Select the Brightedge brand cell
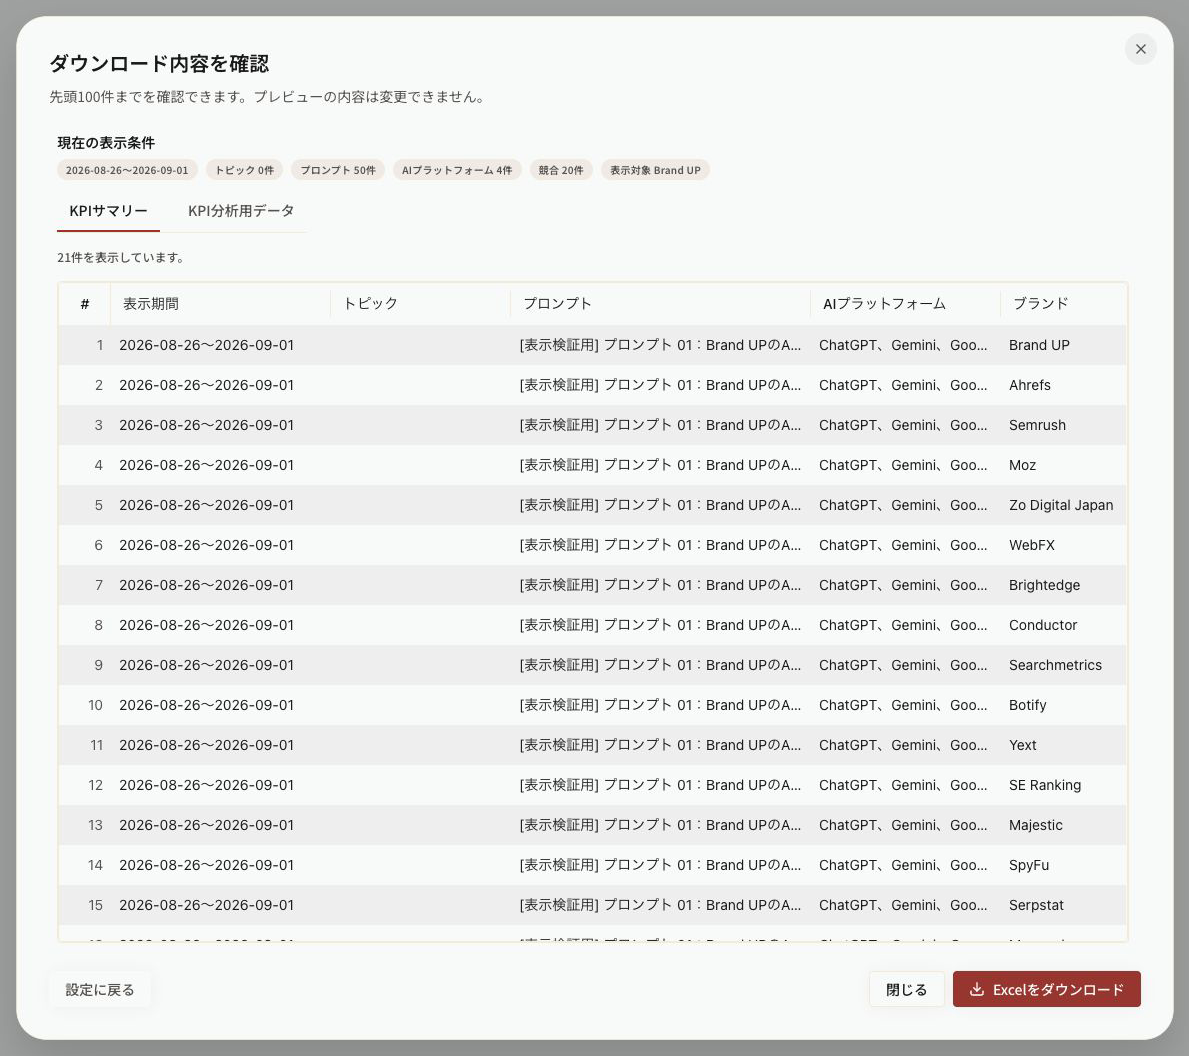The width and height of the screenshot is (1189, 1056). click(1064, 585)
